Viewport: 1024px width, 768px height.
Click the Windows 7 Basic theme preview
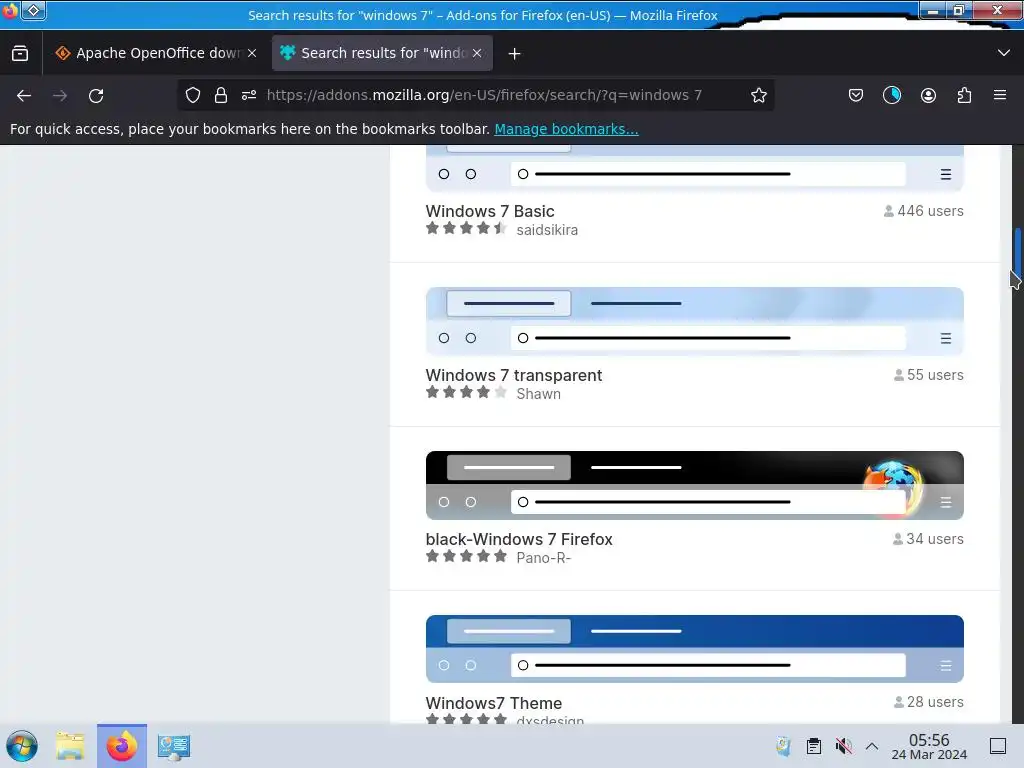click(694, 168)
